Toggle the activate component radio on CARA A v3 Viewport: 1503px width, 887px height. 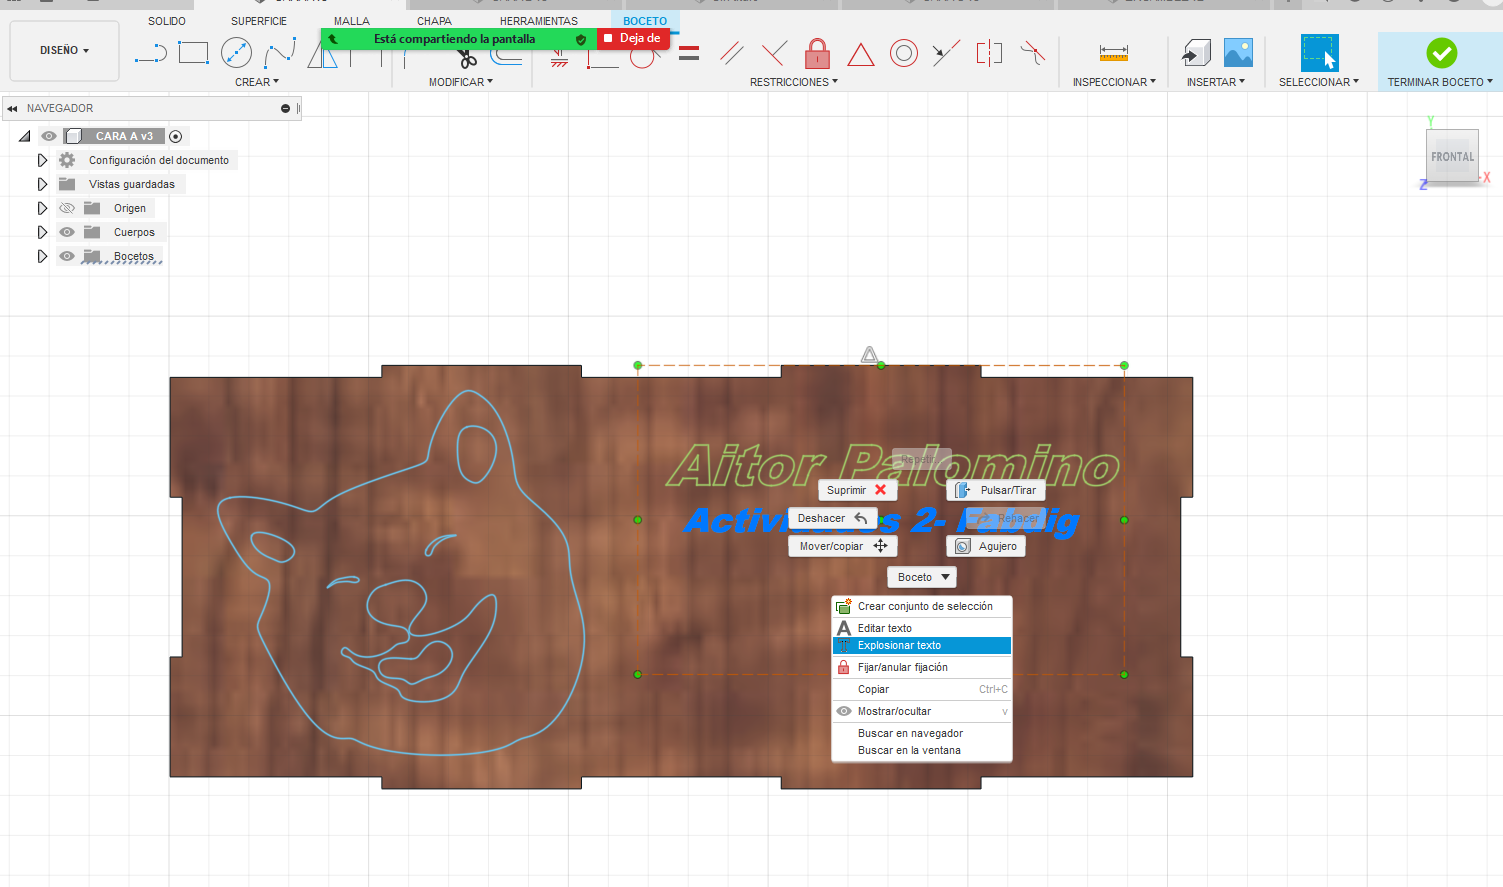point(176,136)
